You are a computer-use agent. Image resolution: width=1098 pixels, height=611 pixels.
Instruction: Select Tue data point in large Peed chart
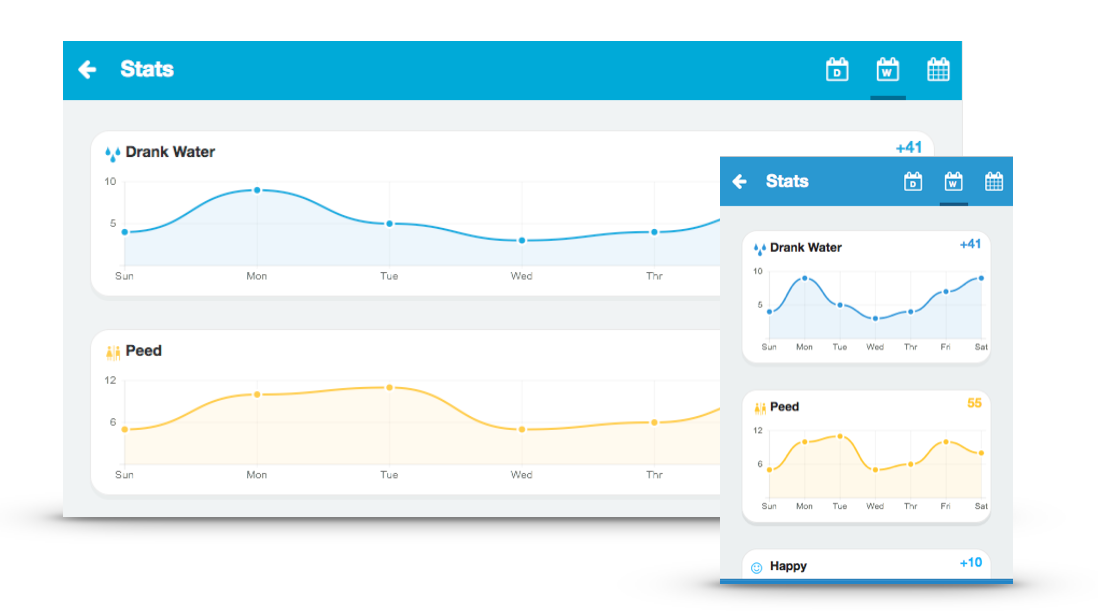389,388
